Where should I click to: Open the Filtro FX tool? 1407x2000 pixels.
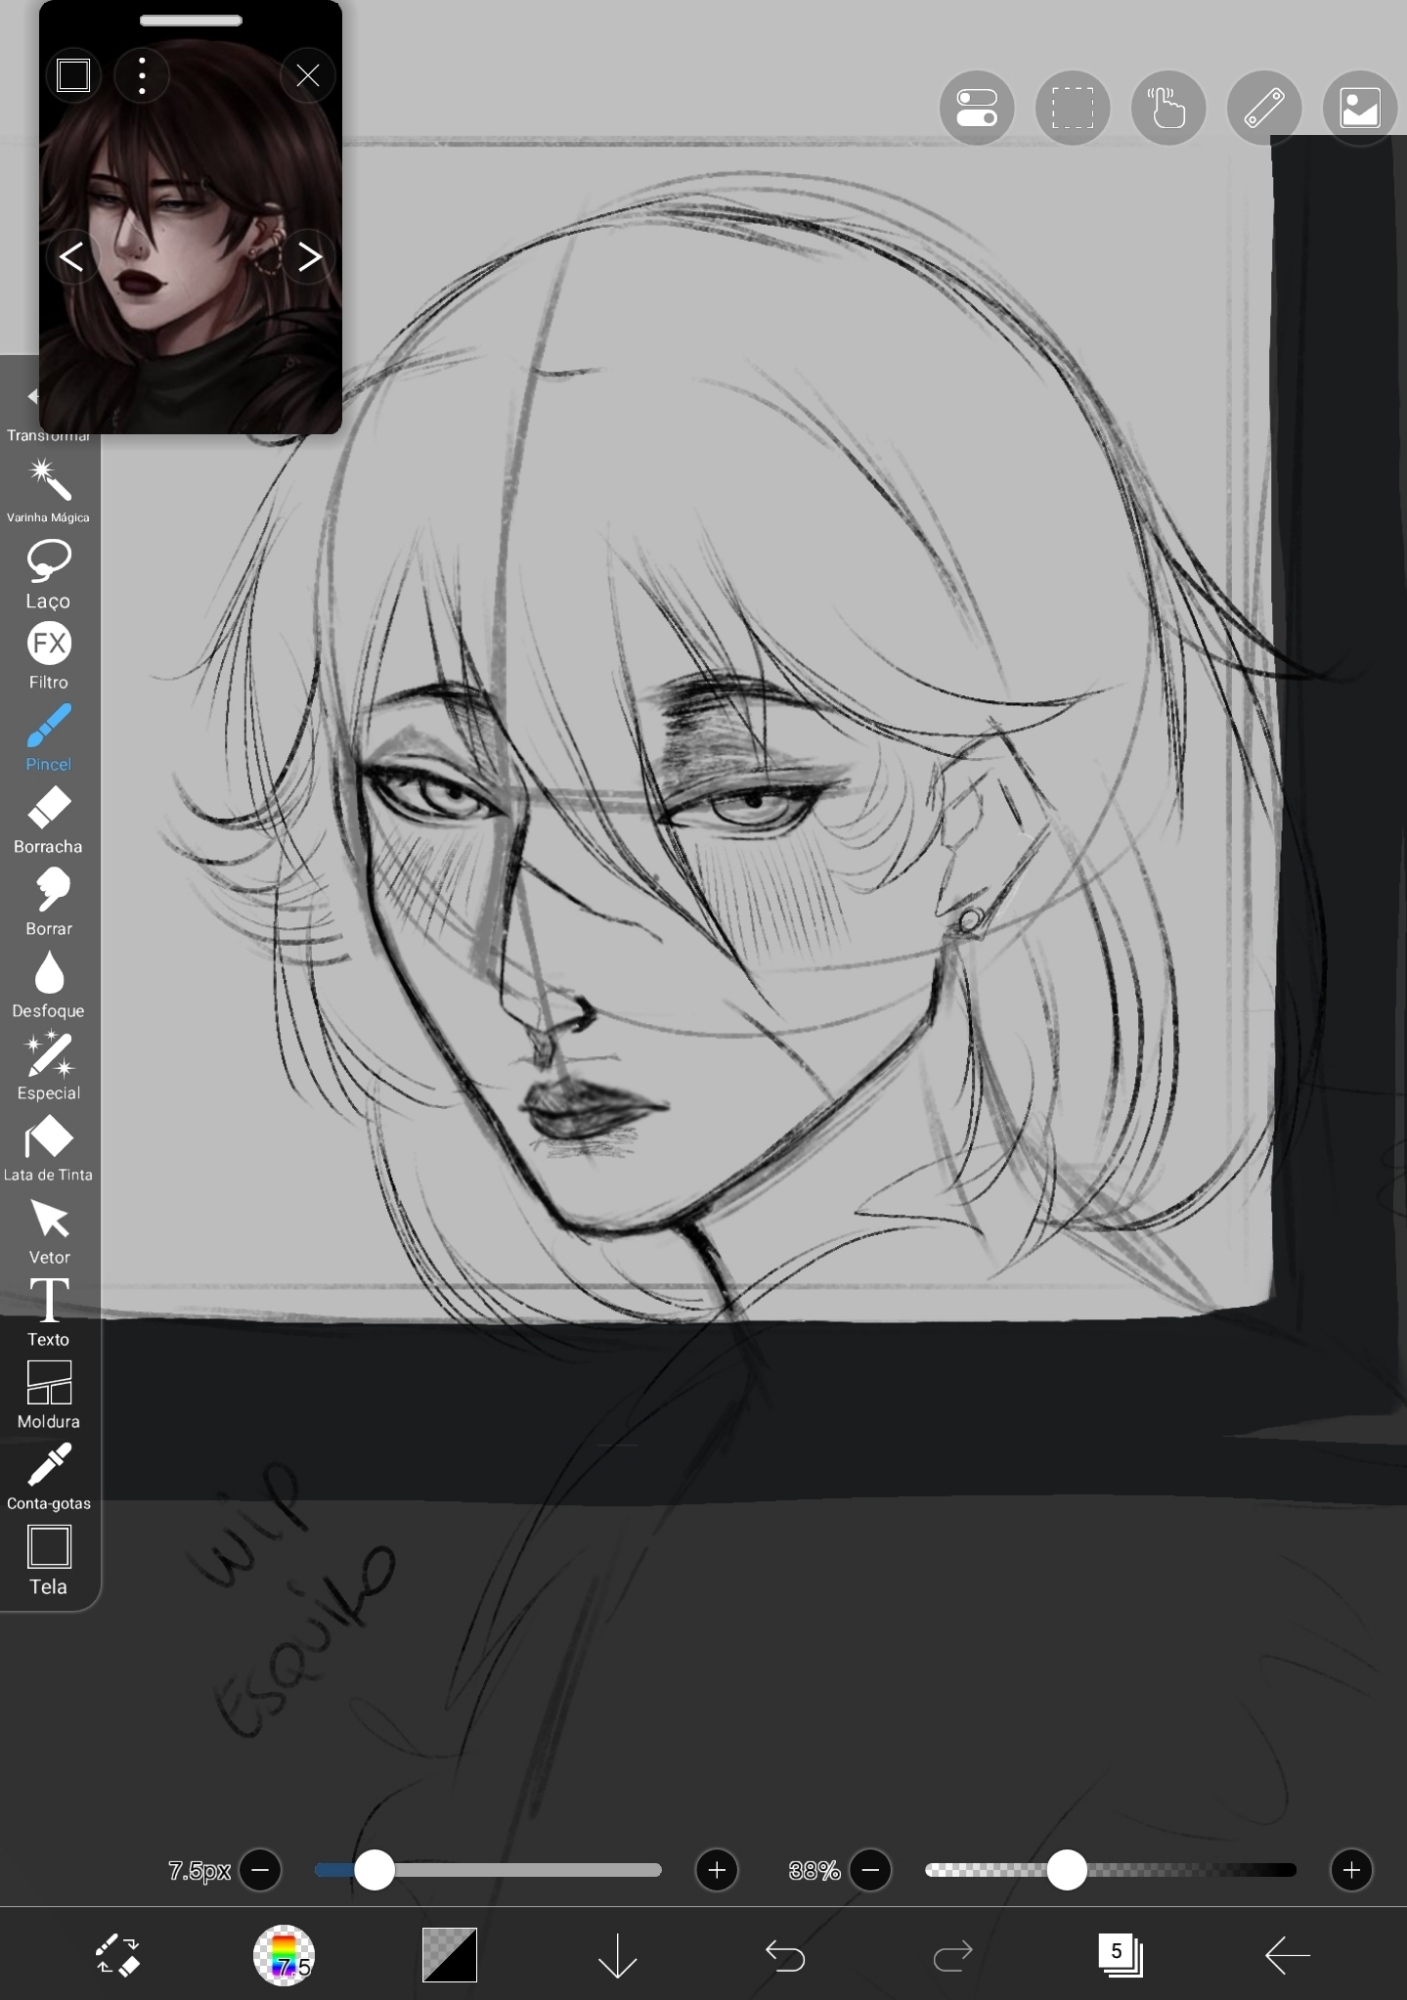coord(48,655)
